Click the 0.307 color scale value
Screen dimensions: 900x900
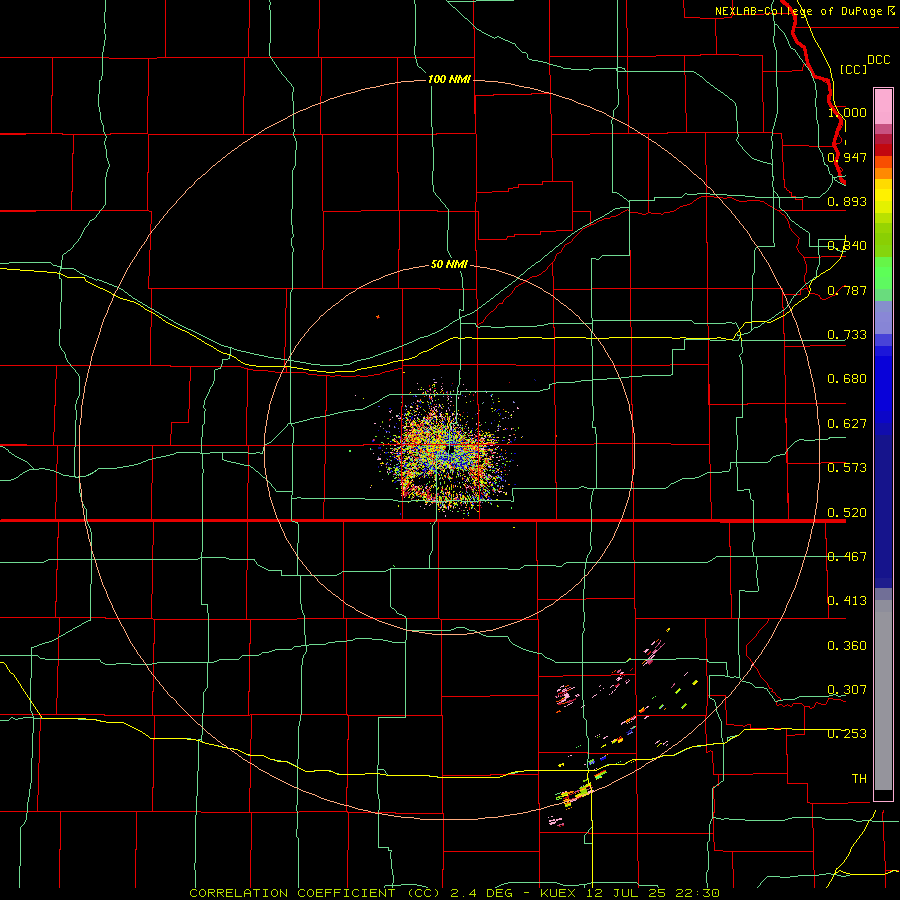[847, 690]
